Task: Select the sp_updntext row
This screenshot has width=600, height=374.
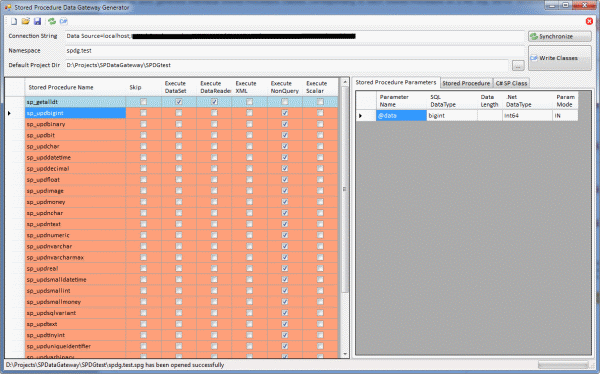Action: [x=75, y=224]
